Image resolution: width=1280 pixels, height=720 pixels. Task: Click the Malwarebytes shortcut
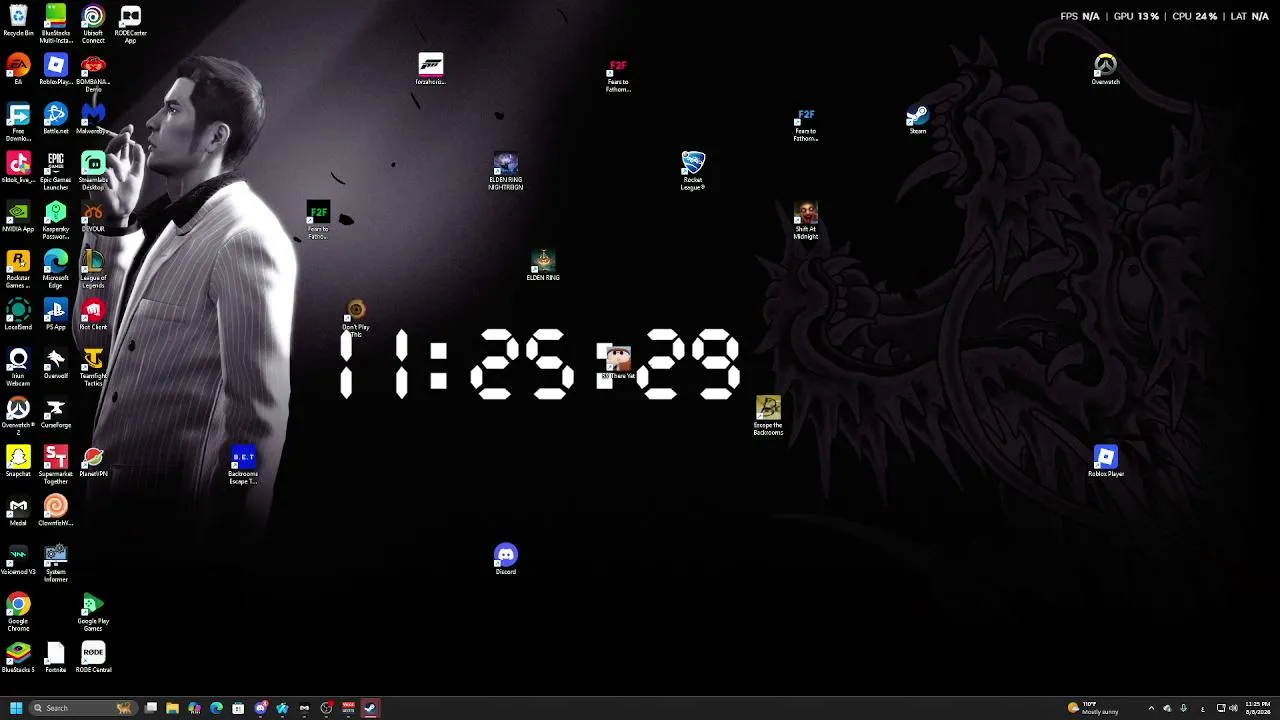coord(93,119)
